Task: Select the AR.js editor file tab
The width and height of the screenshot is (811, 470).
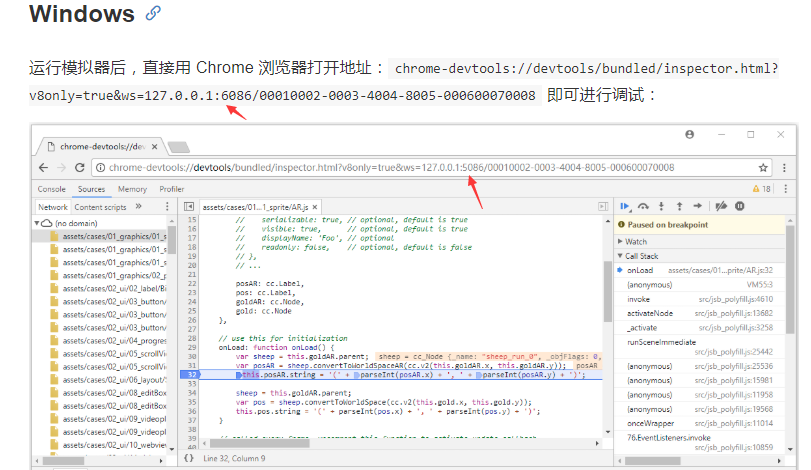Action: click(255, 207)
